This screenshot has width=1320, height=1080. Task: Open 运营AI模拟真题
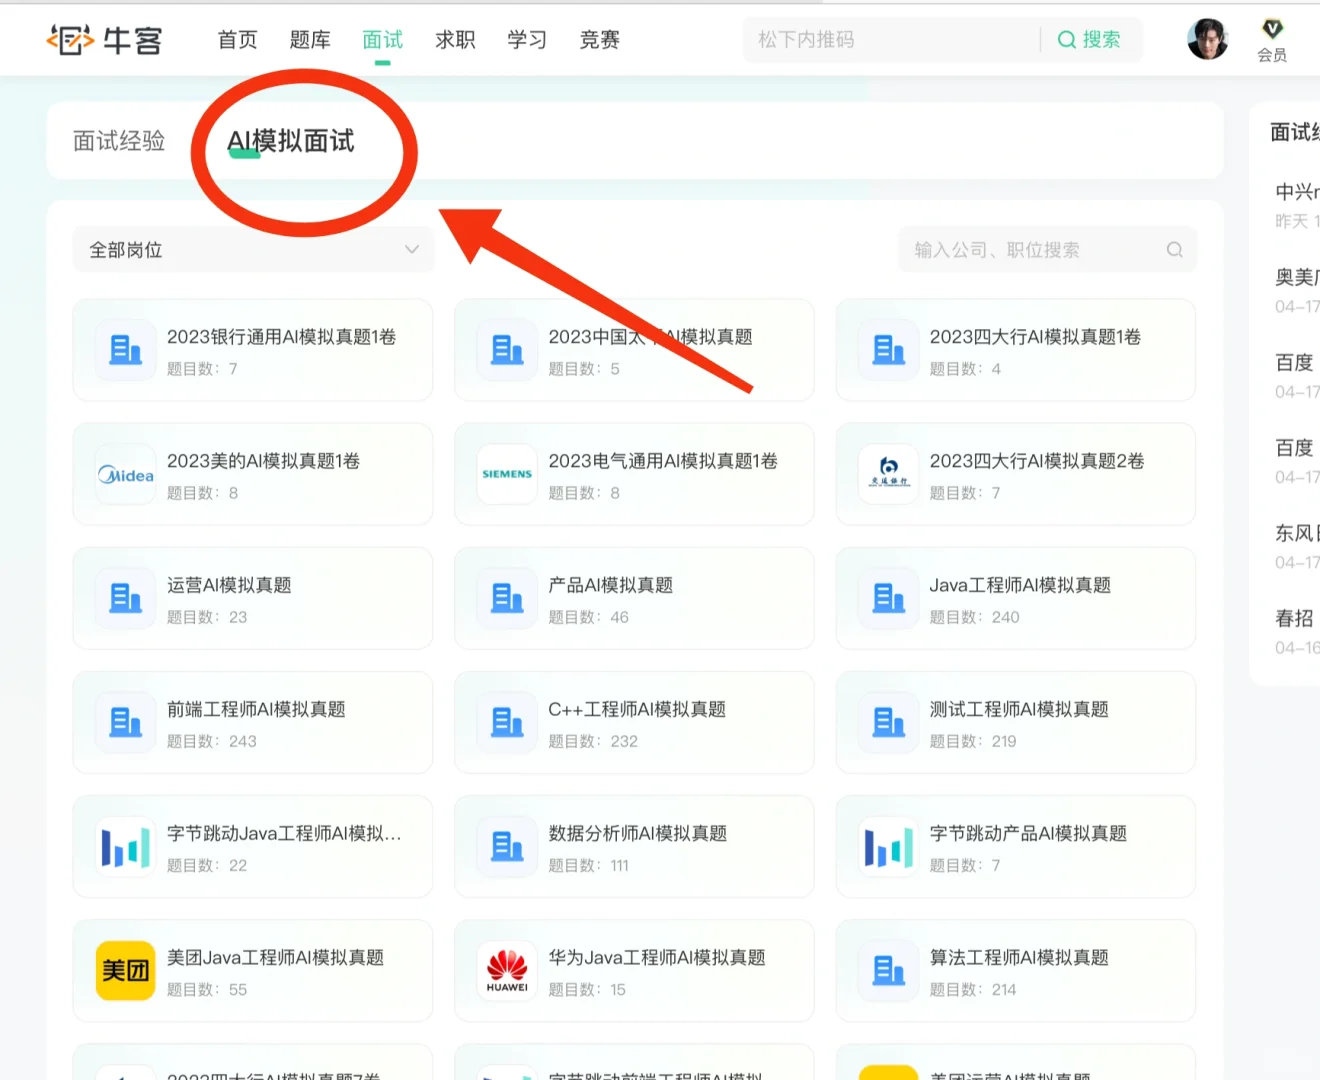pos(253,598)
